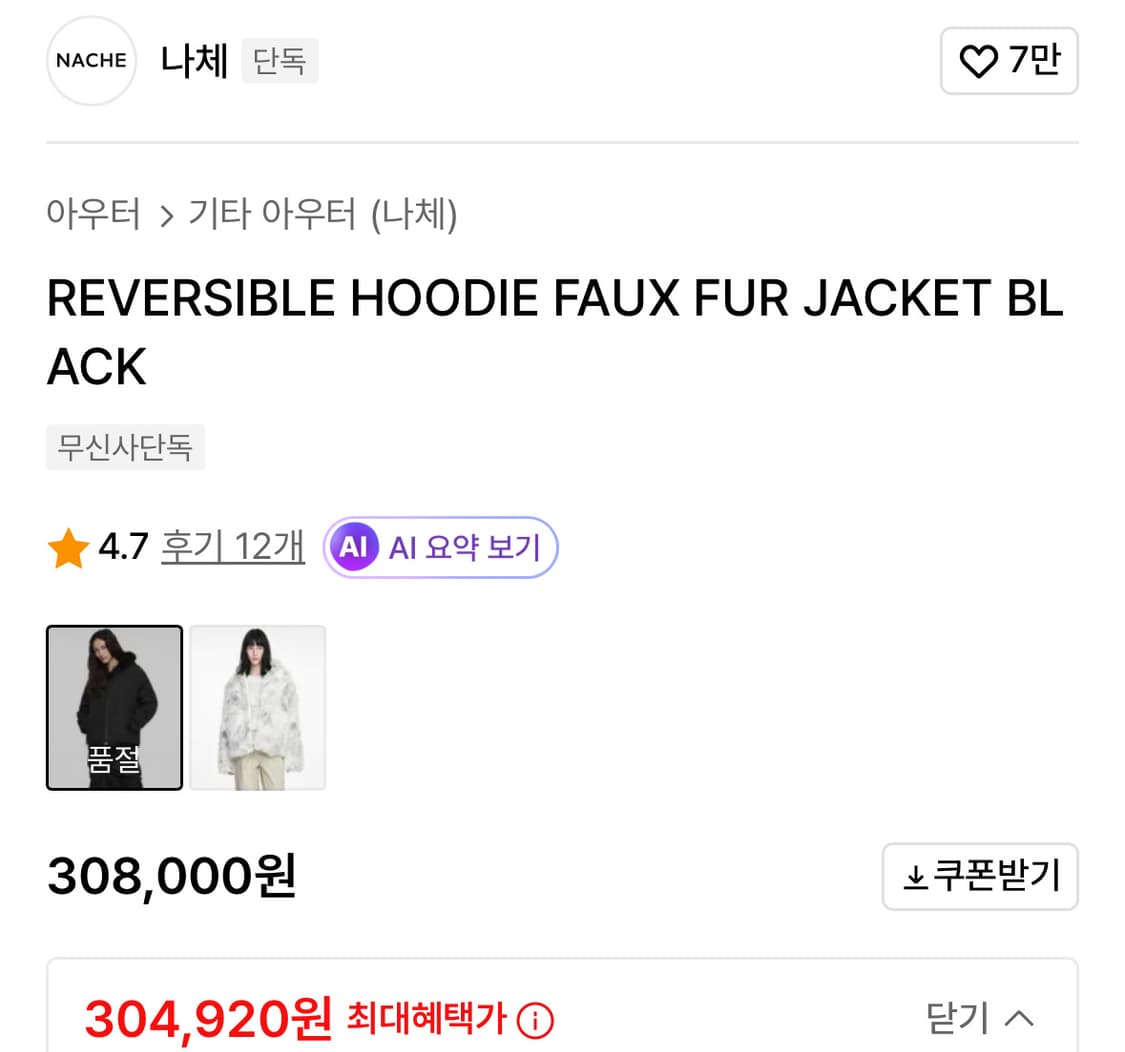Click the info icon beside 최대혜택가
The height and width of the screenshot is (1052, 1125).
click(535, 1020)
